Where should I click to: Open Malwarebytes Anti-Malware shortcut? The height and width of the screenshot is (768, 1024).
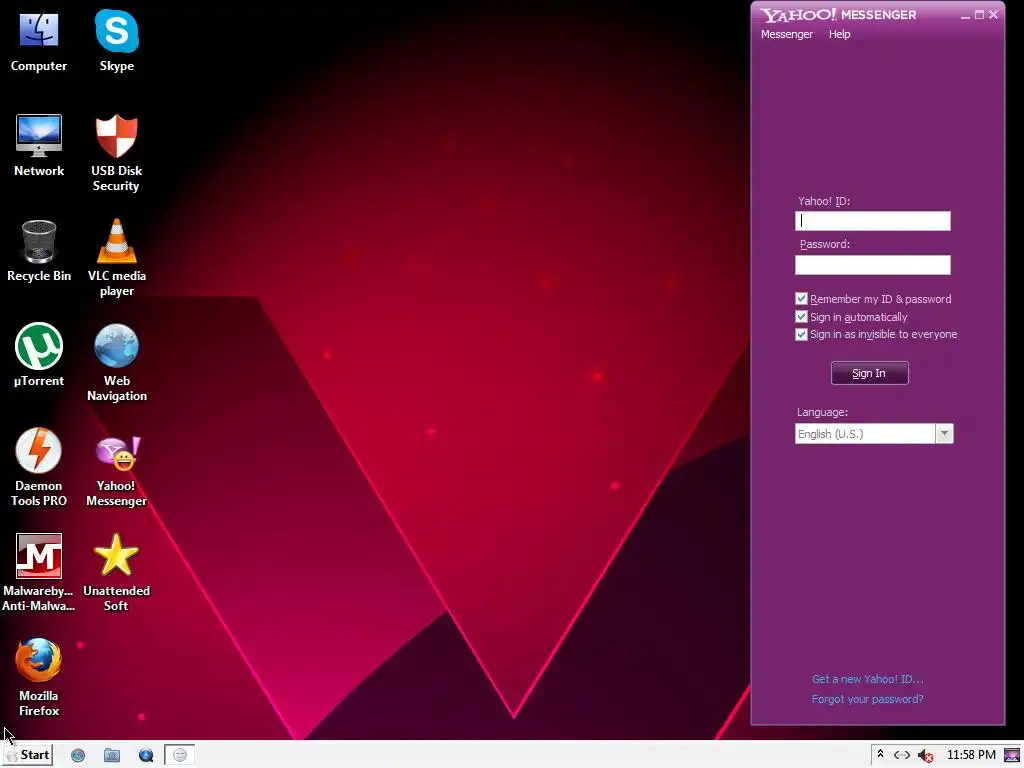click(x=39, y=573)
